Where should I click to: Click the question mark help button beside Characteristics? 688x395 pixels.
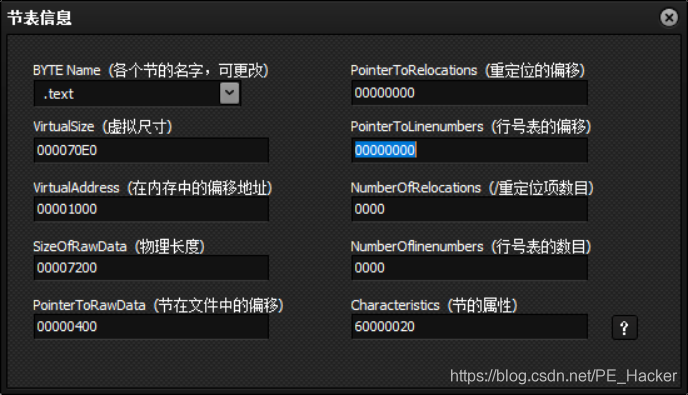[624, 327]
